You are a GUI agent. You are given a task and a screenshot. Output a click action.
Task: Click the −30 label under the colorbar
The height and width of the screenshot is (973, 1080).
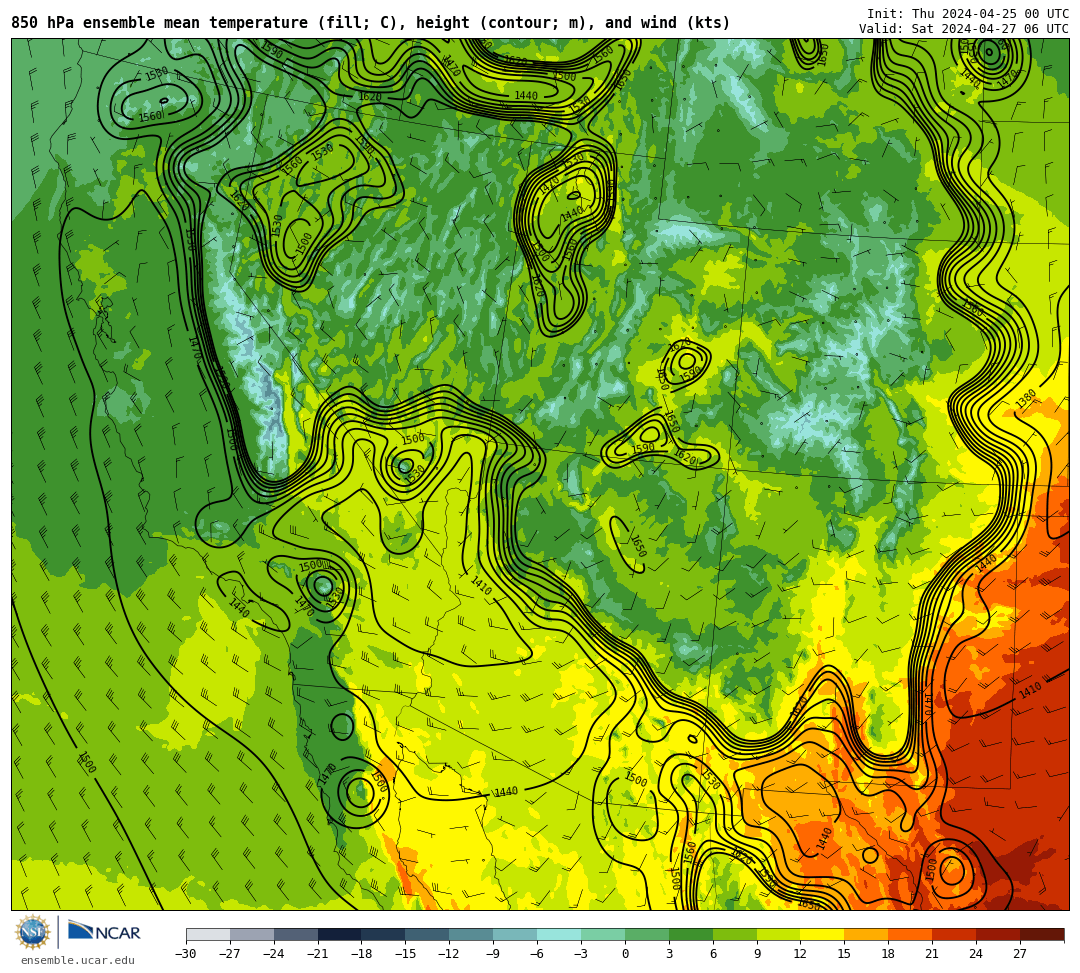tap(186, 954)
